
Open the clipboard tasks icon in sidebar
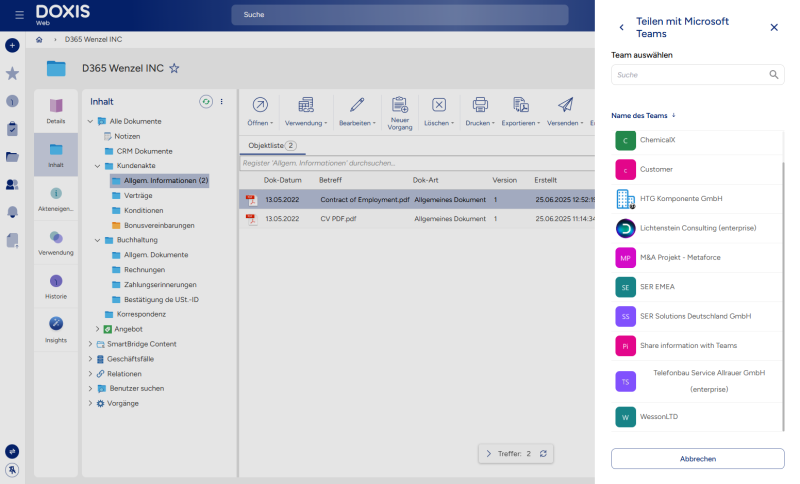(12, 129)
